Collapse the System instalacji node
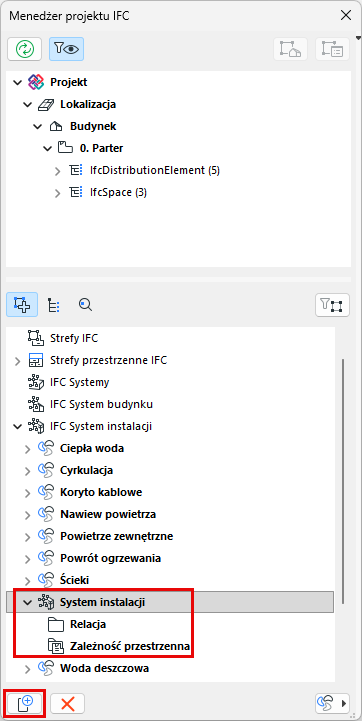The image size is (362, 721). point(28,602)
